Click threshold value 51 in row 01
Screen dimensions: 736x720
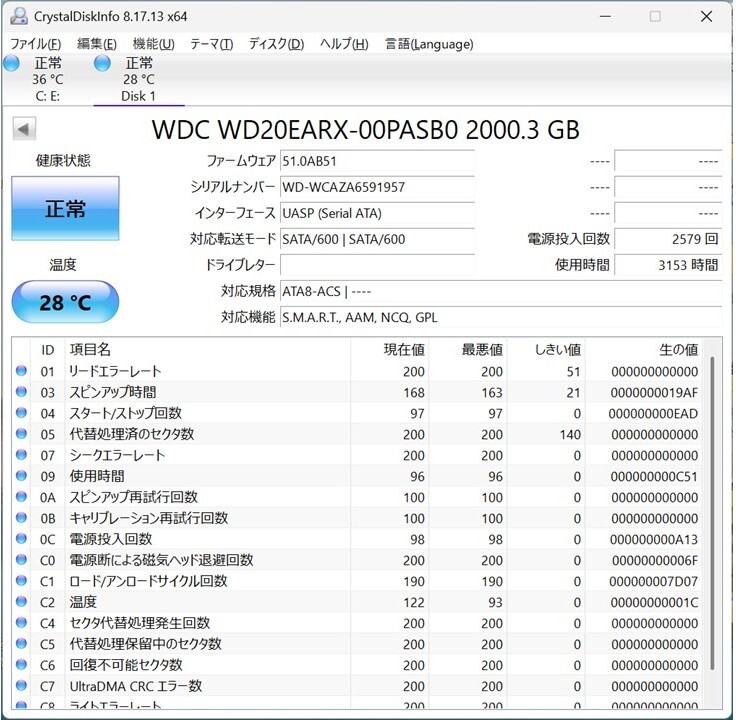(574, 372)
